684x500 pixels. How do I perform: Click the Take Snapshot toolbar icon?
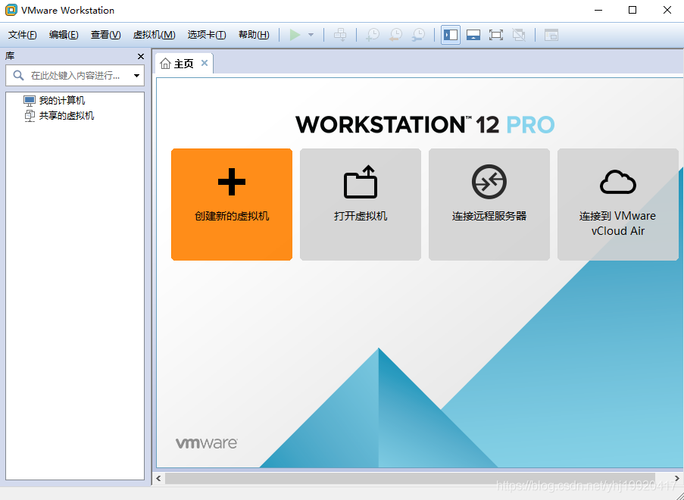373,35
